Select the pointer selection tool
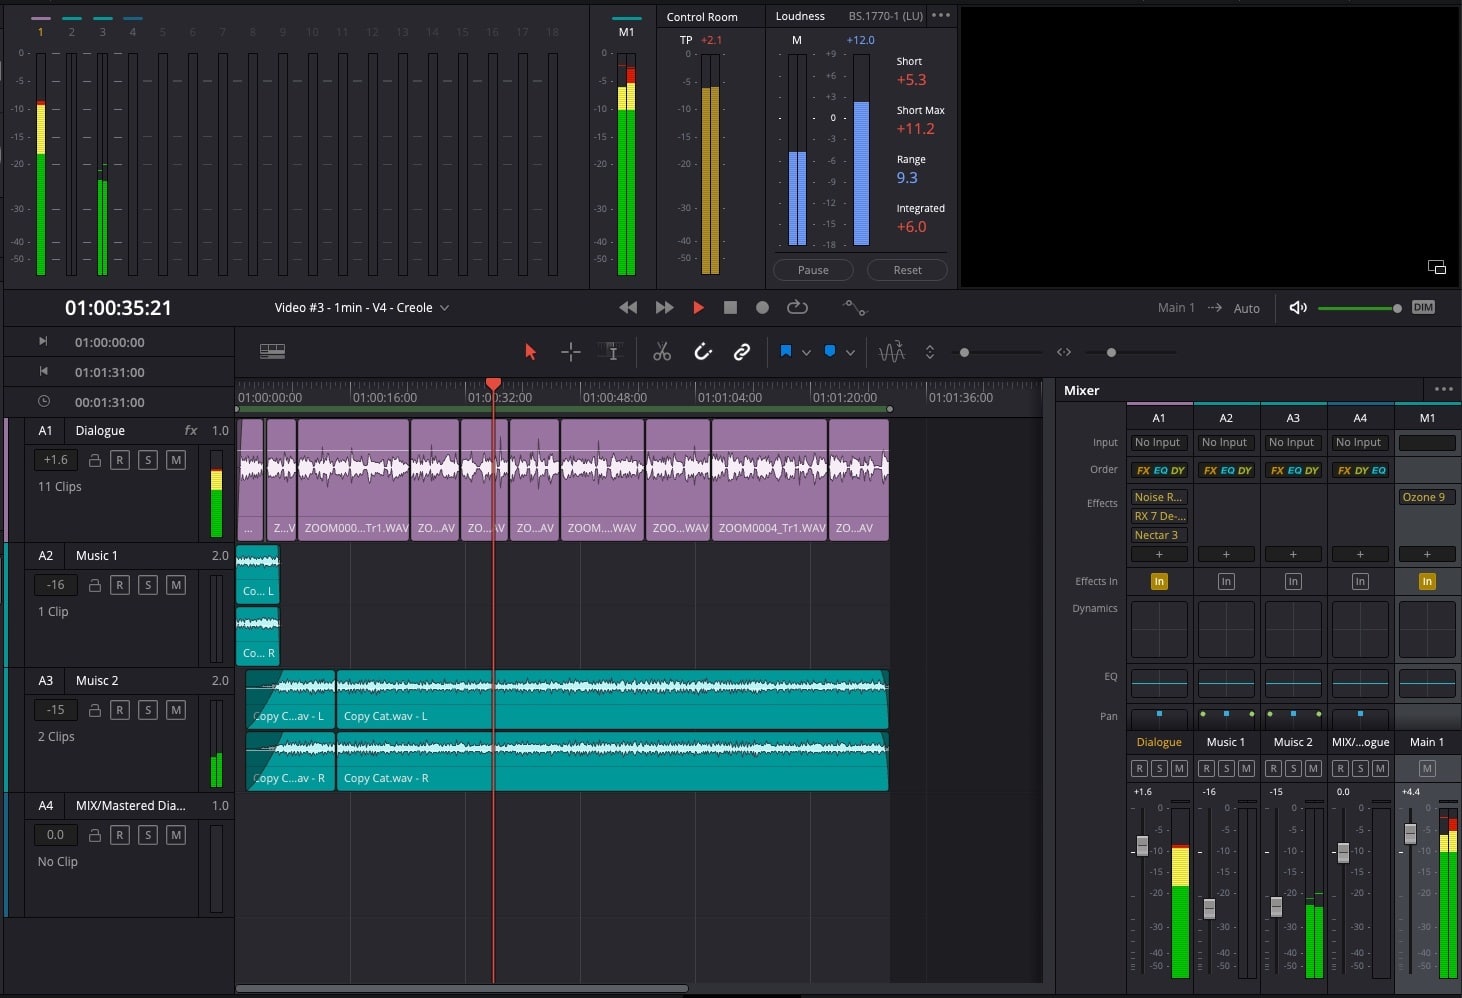1462x998 pixels. coord(530,352)
